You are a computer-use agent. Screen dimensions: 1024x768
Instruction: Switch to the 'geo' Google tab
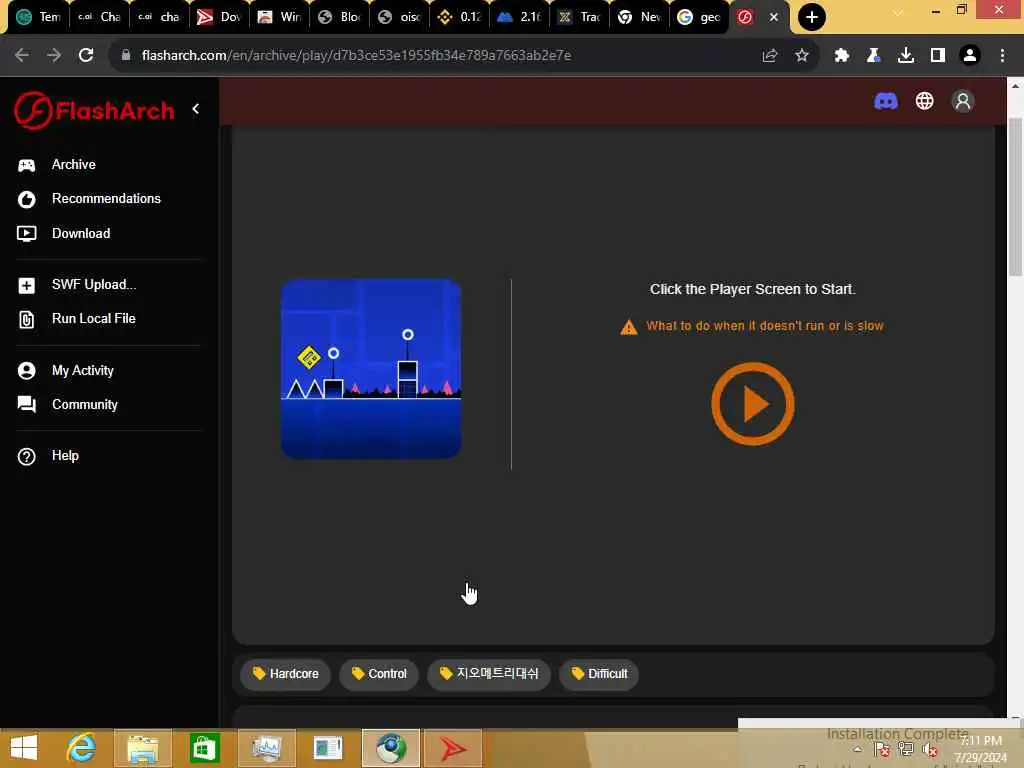coord(699,18)
